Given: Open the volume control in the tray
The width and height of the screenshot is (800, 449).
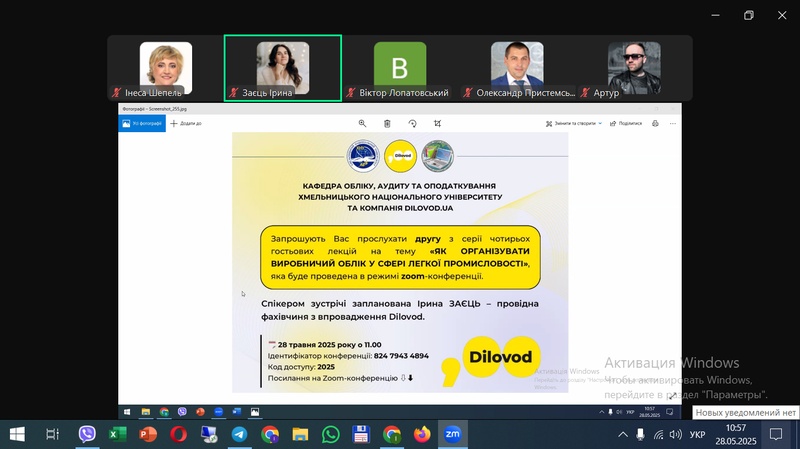Looking at the screenshot, I should (676, 435).
